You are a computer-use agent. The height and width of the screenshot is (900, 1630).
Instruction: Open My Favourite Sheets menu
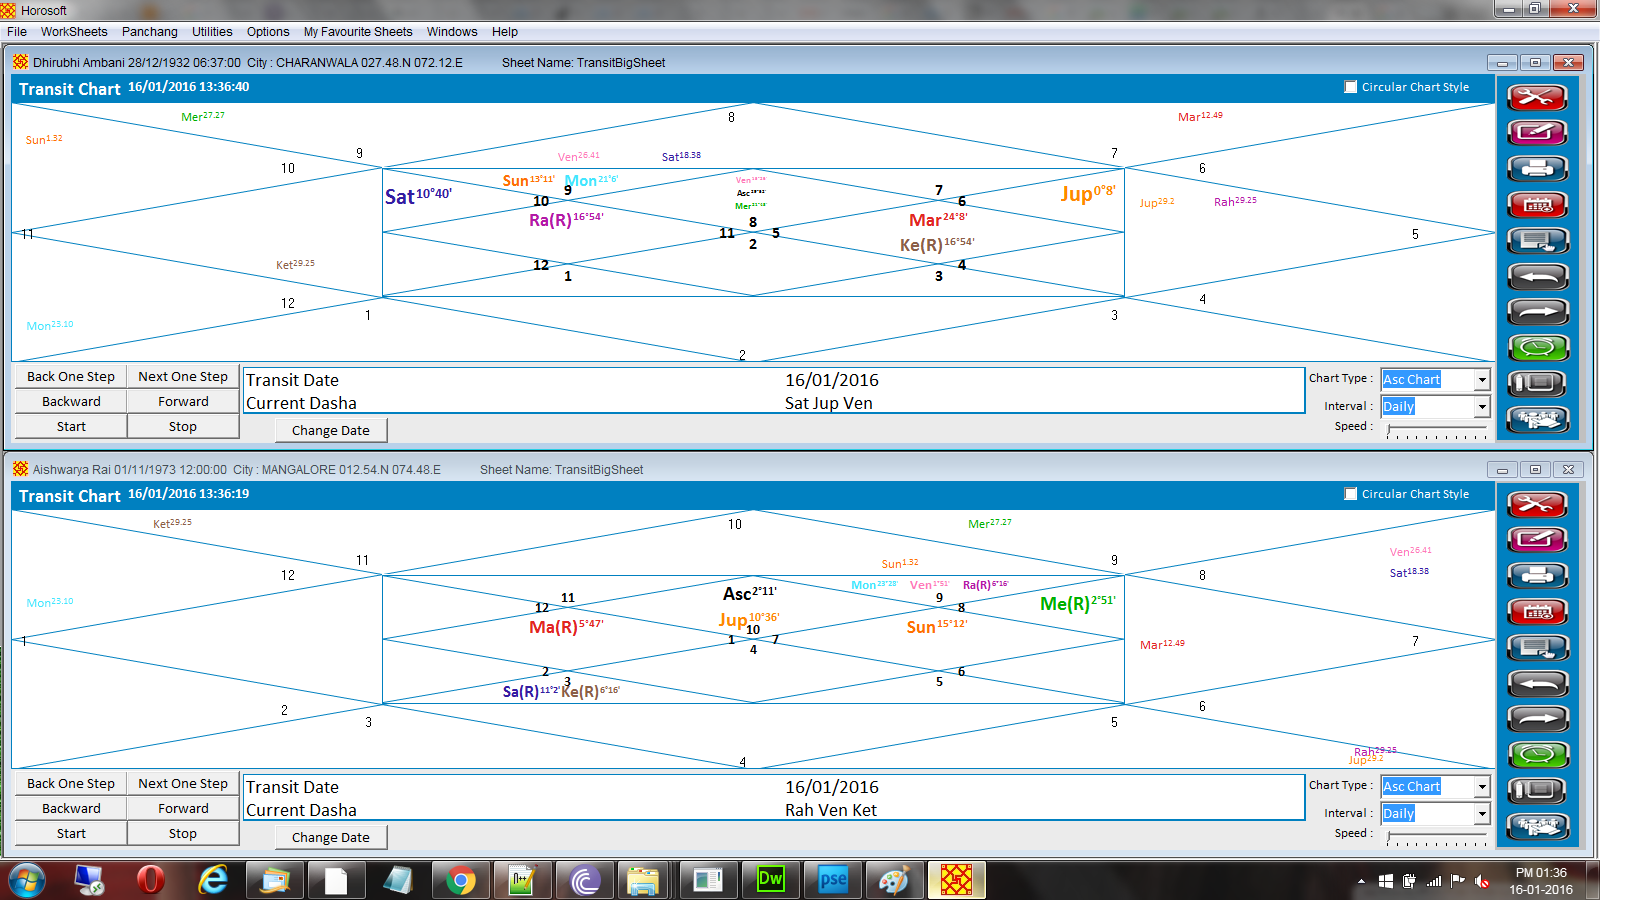[358, 32]
